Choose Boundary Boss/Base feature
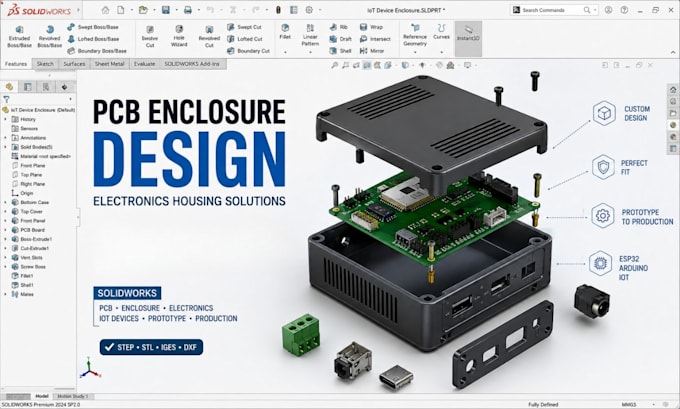The height and width of the screenshot is (409, 680). [97, 51]
